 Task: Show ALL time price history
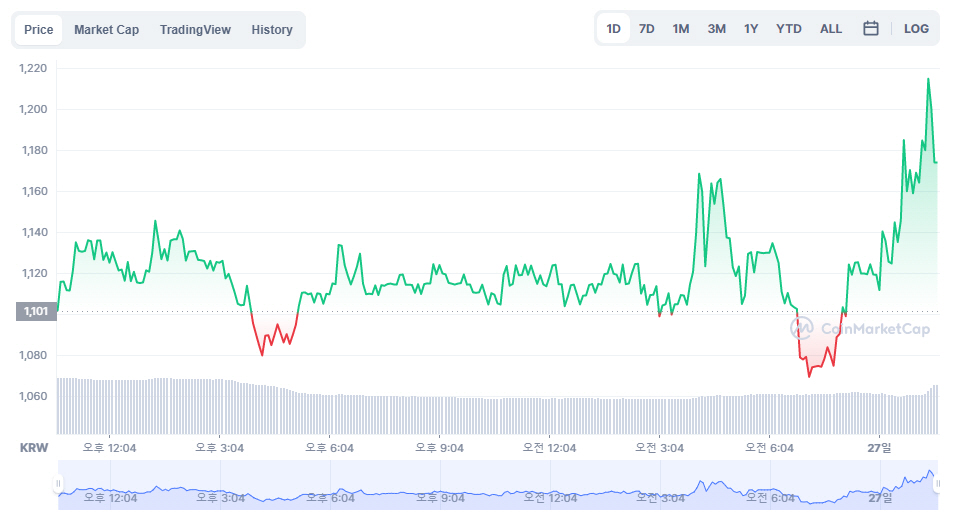831,29
